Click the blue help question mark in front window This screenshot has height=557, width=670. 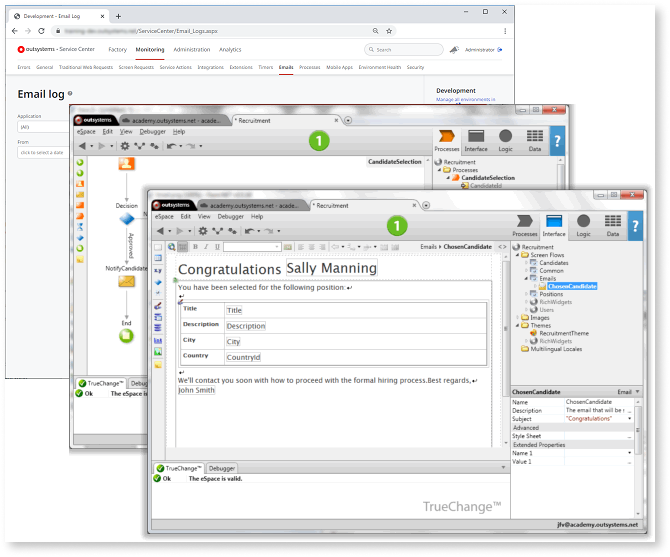[x=635, y=226]
